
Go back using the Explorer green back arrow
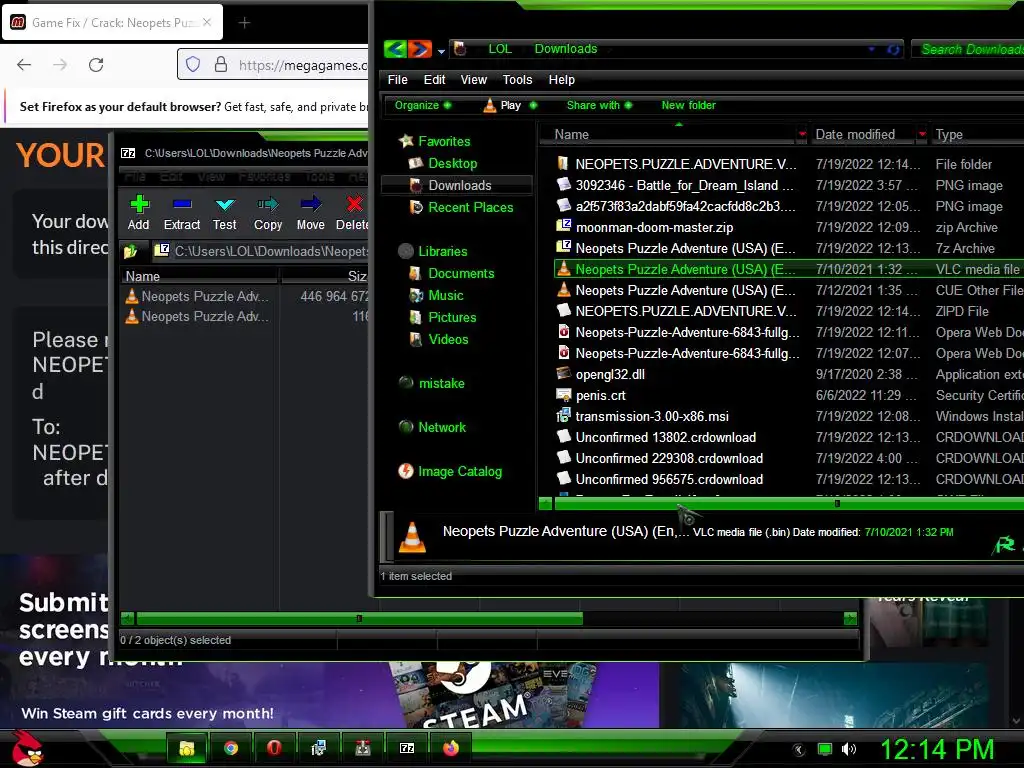pos(395,49)
